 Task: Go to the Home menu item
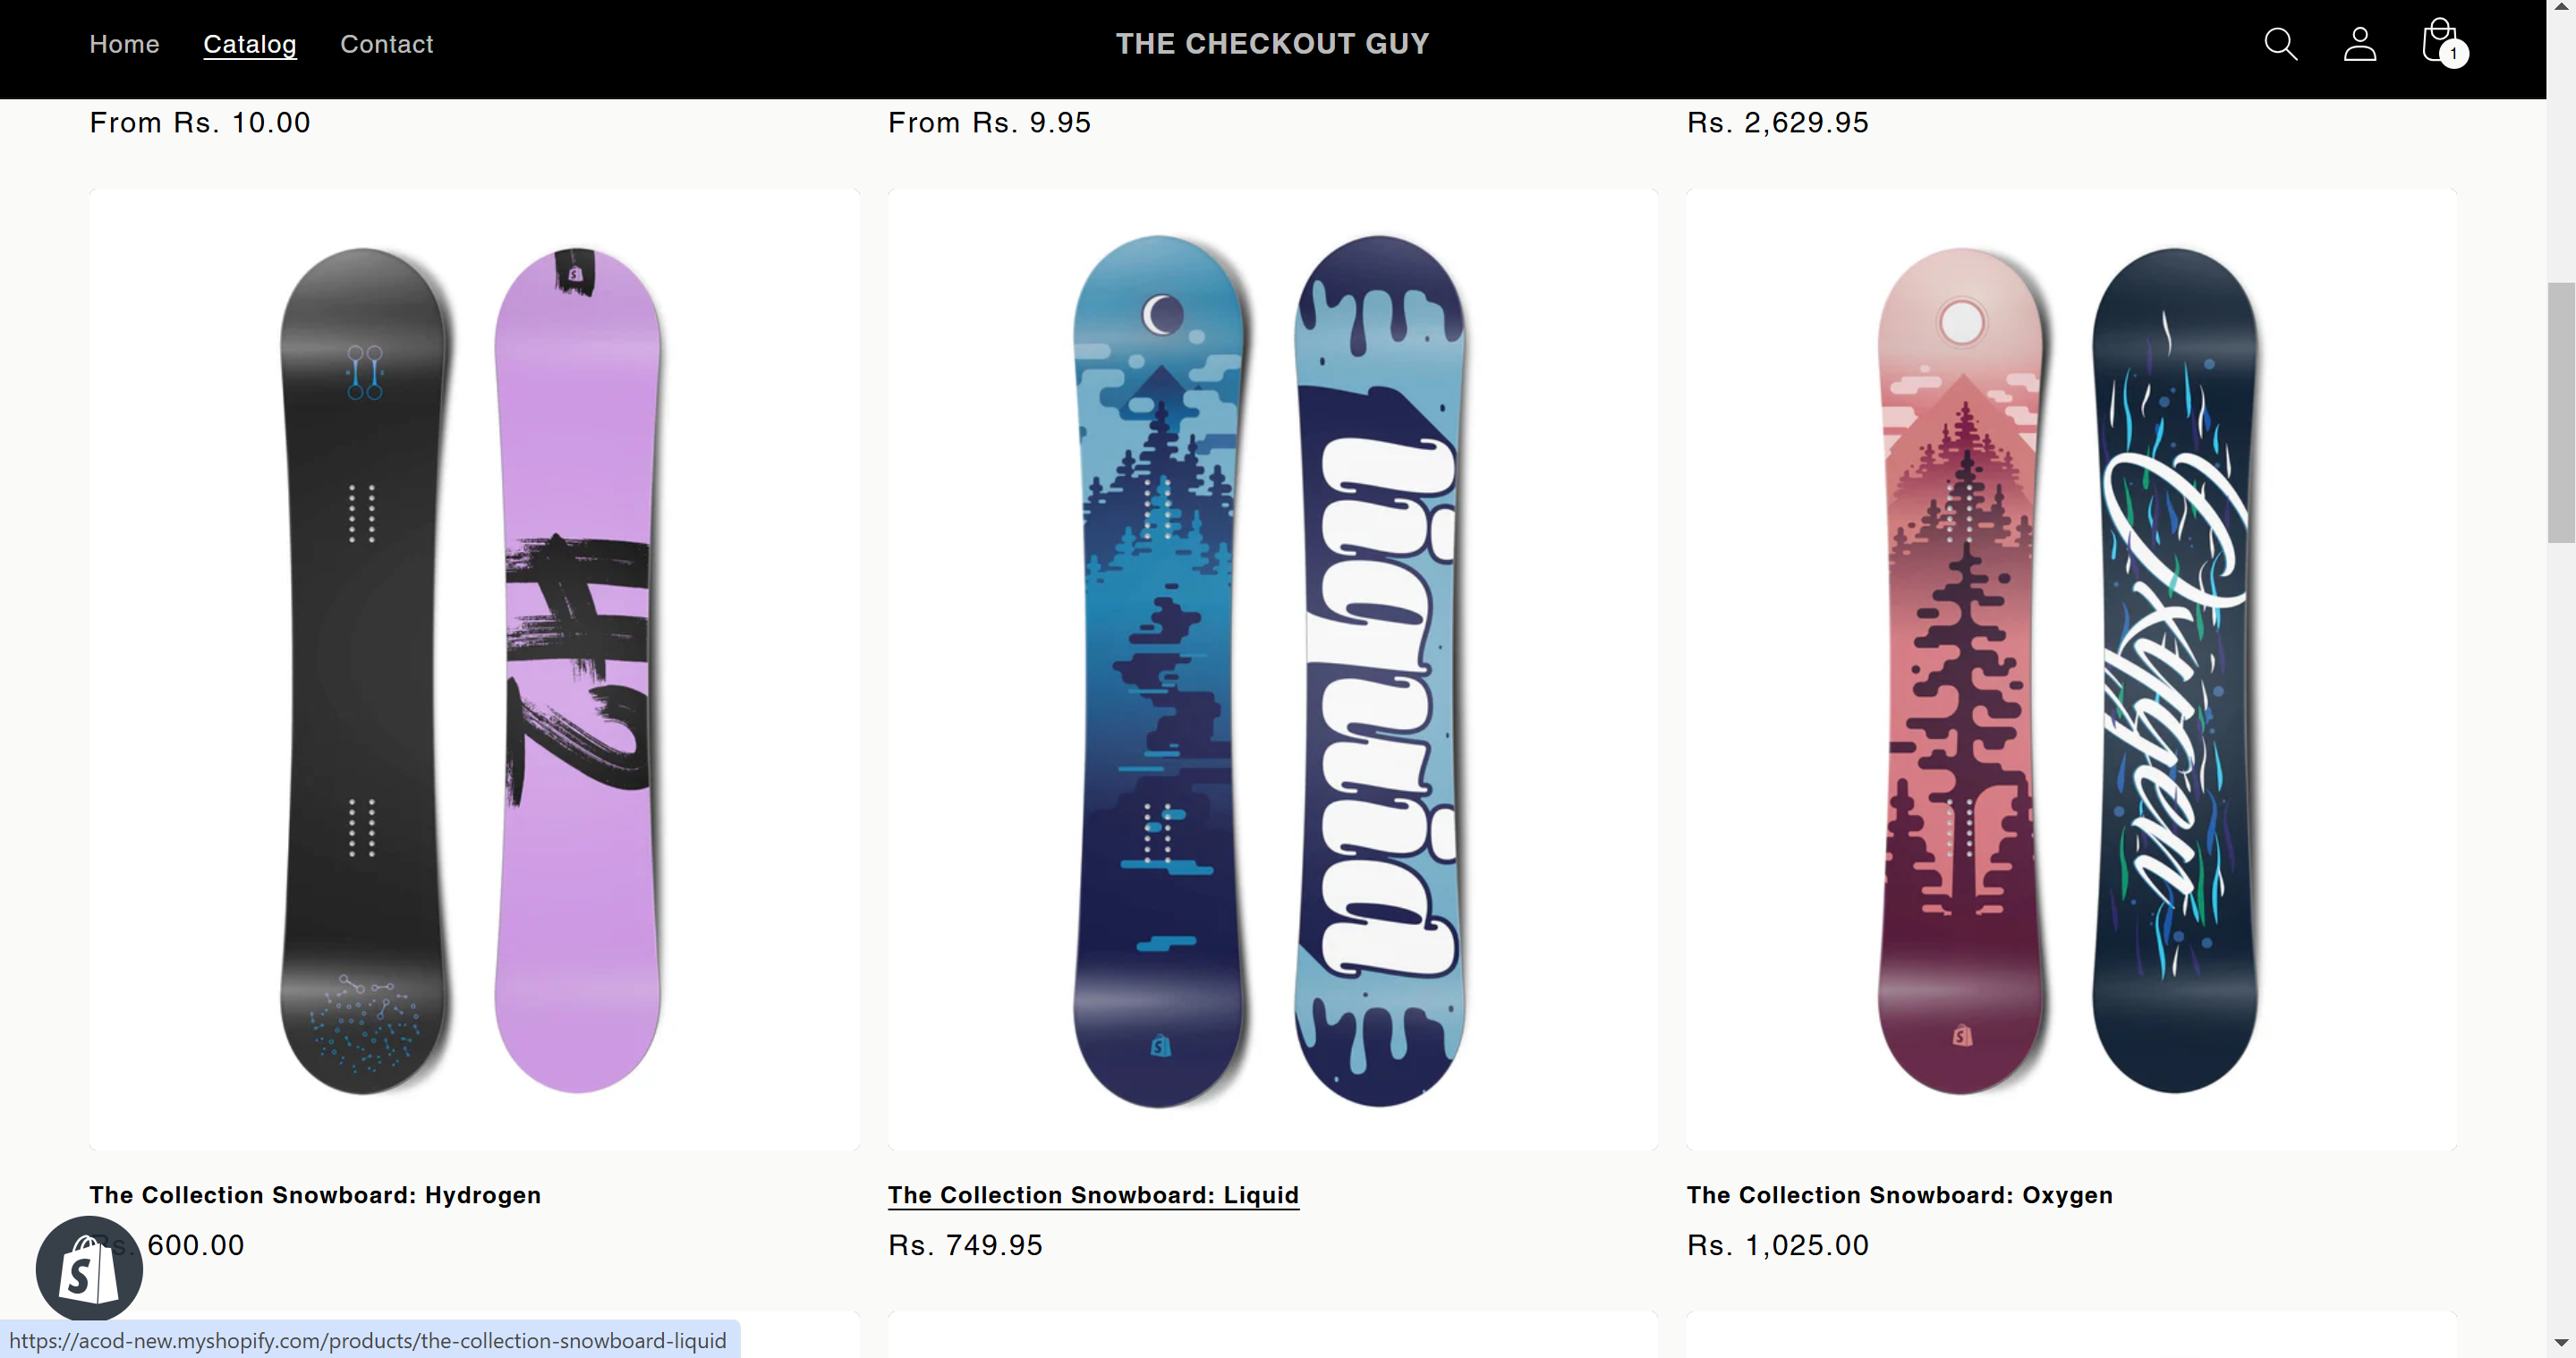(124, 44)
